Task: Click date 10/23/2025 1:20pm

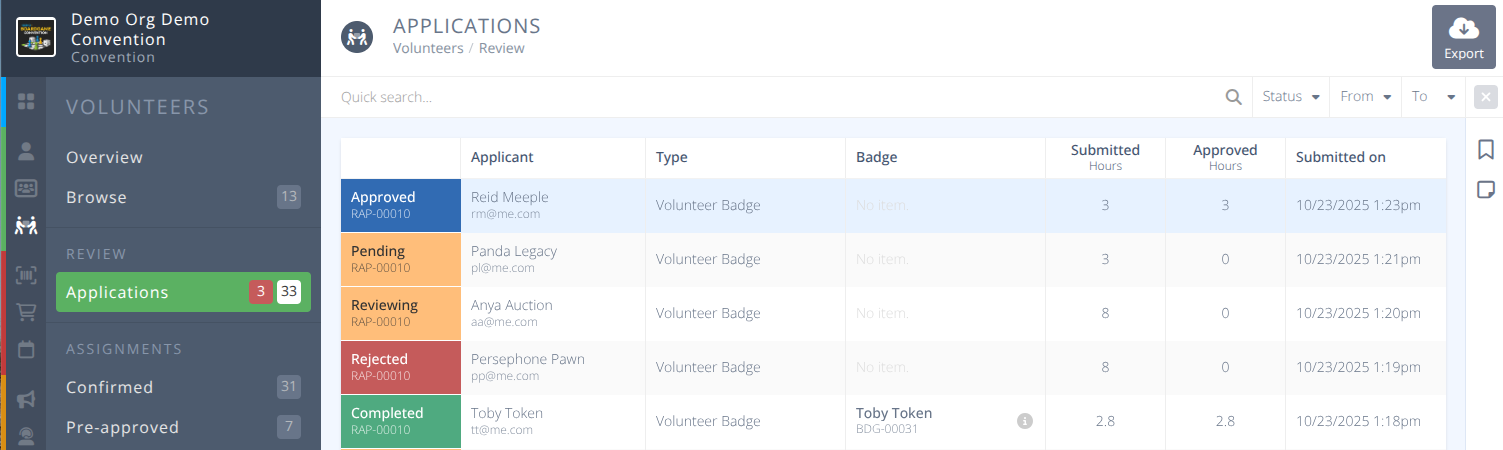Action: (1358, 313)
